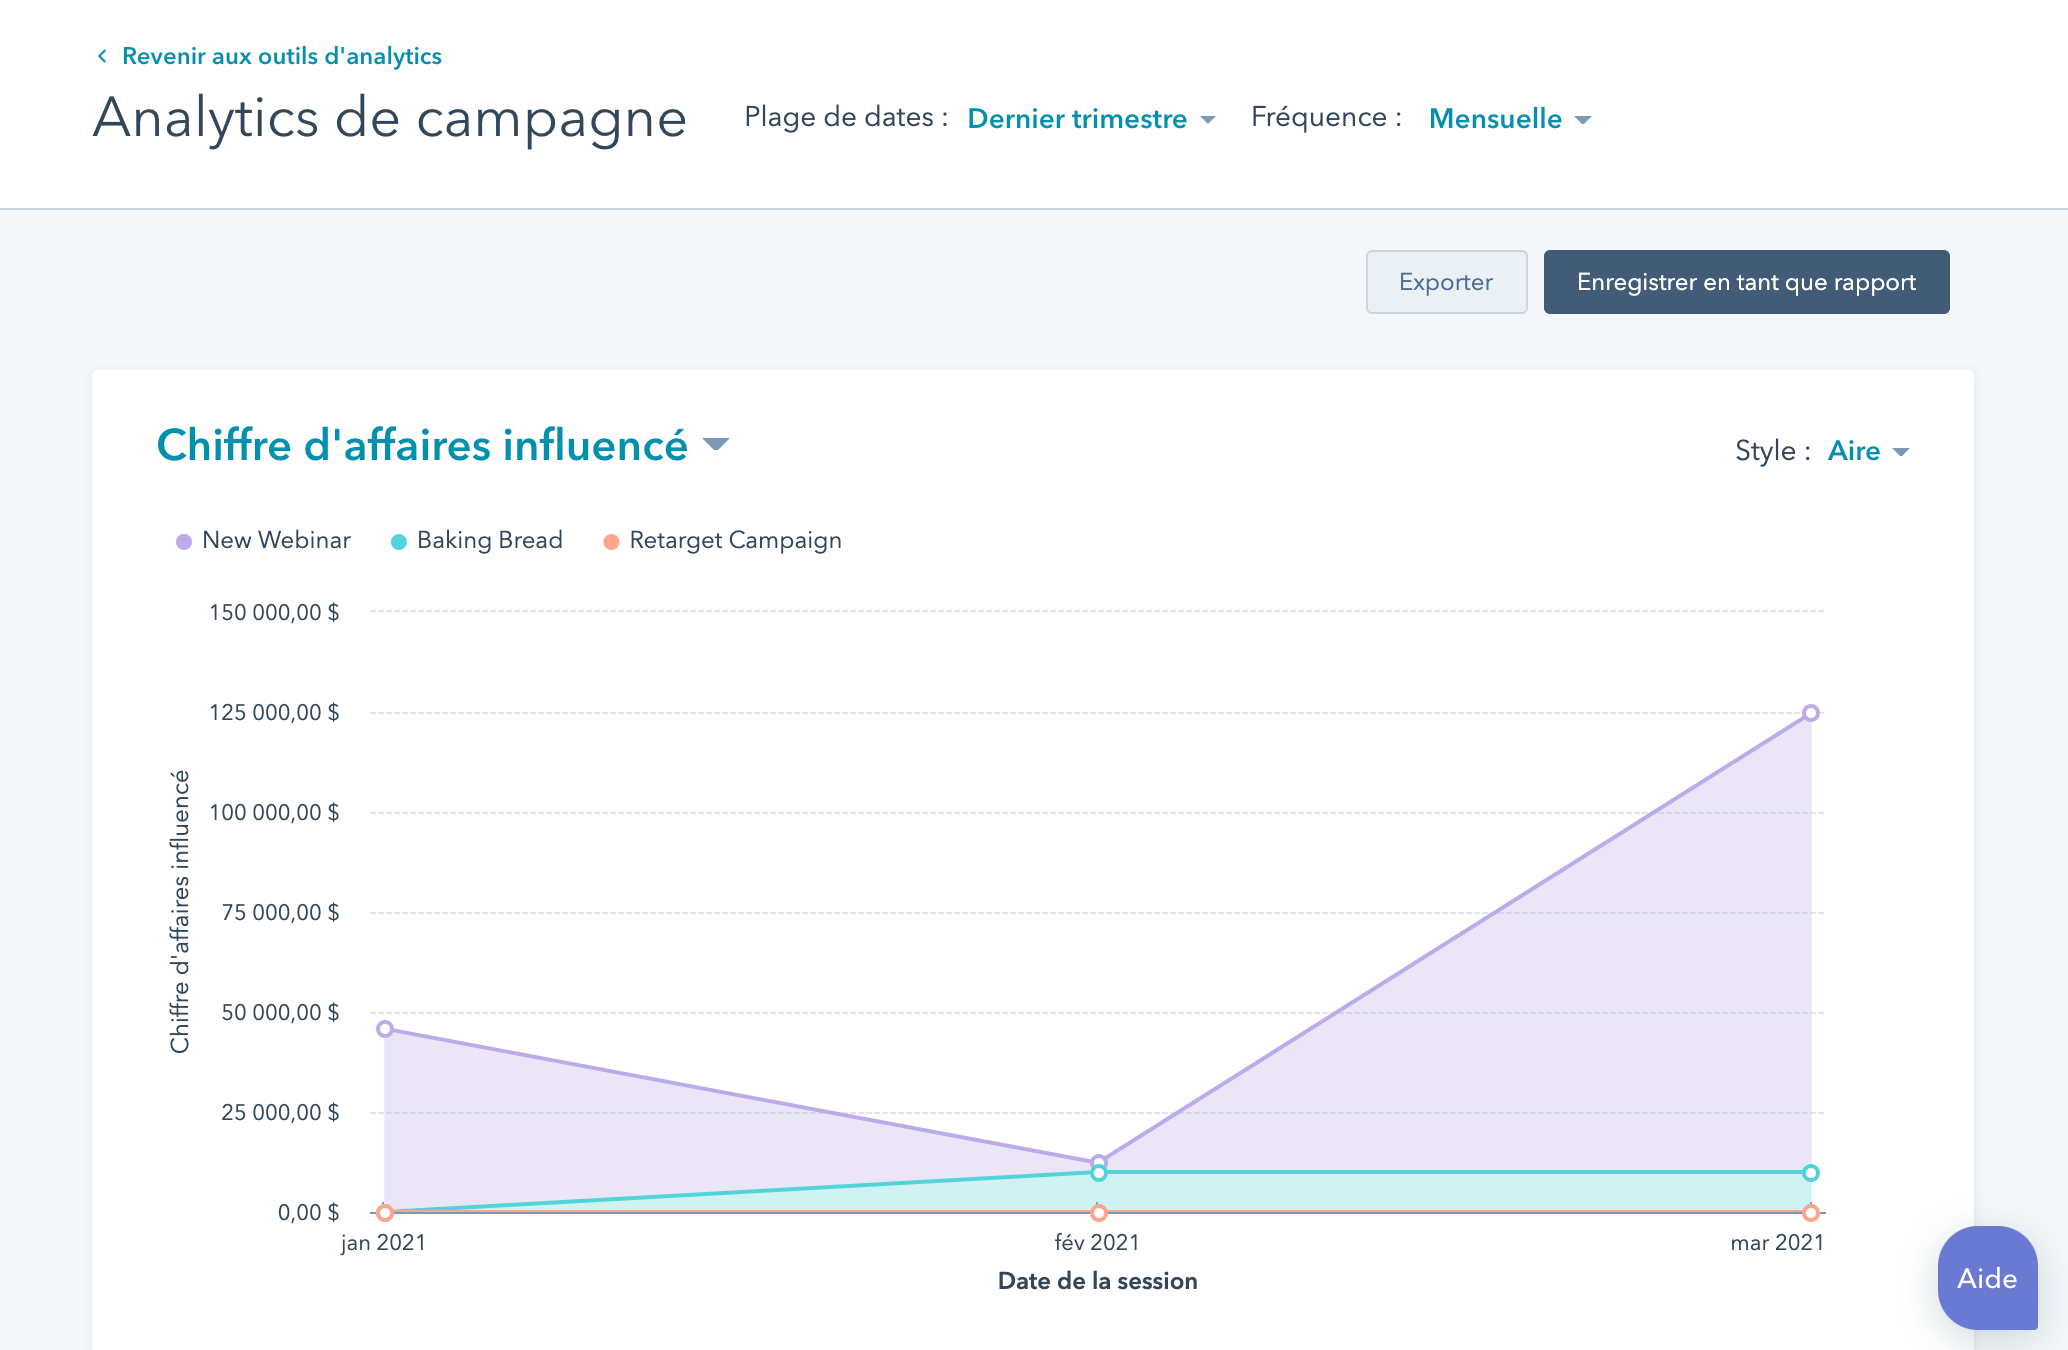Click the orange Retarget Campaign legend dot

point(611,542)
